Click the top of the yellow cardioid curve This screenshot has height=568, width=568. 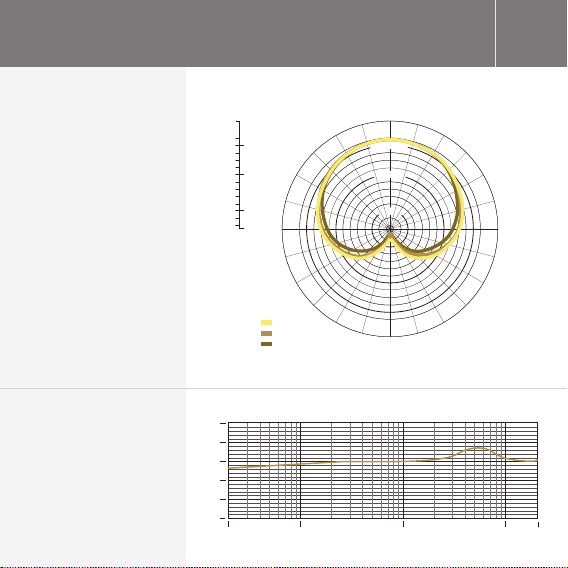[x=390, y=140]
